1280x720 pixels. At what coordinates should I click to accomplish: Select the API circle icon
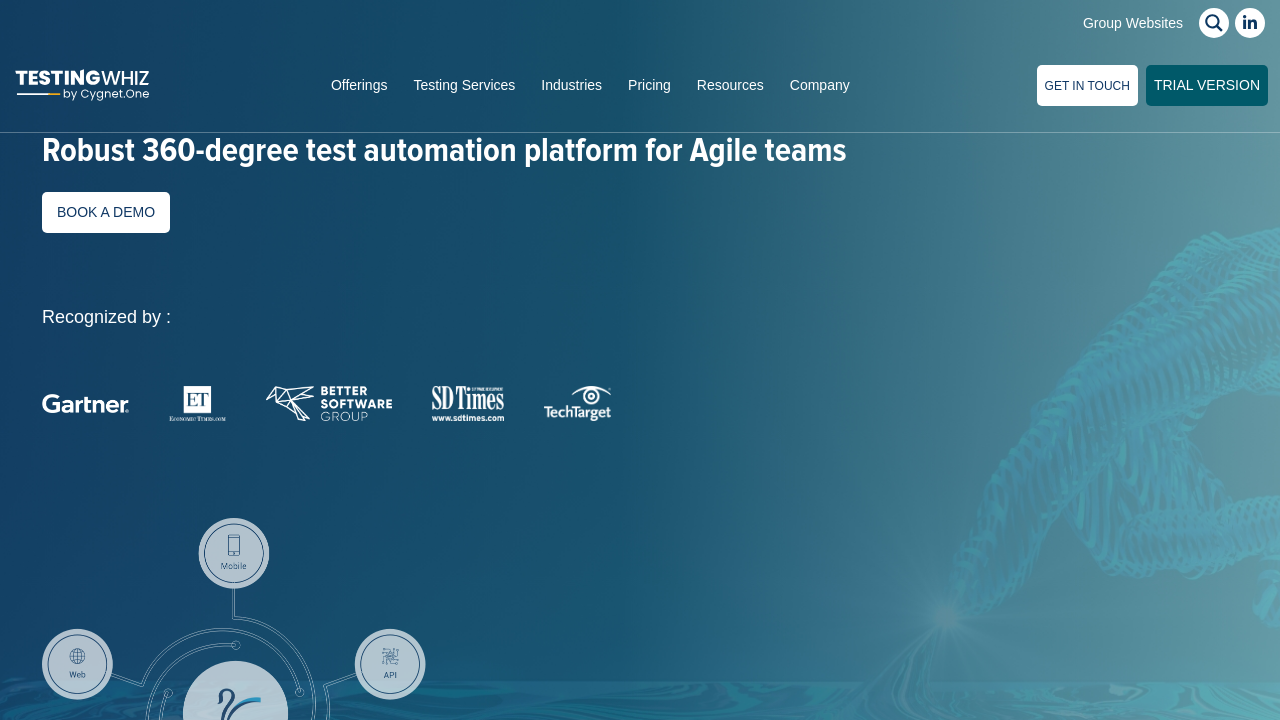click(390, 664)
